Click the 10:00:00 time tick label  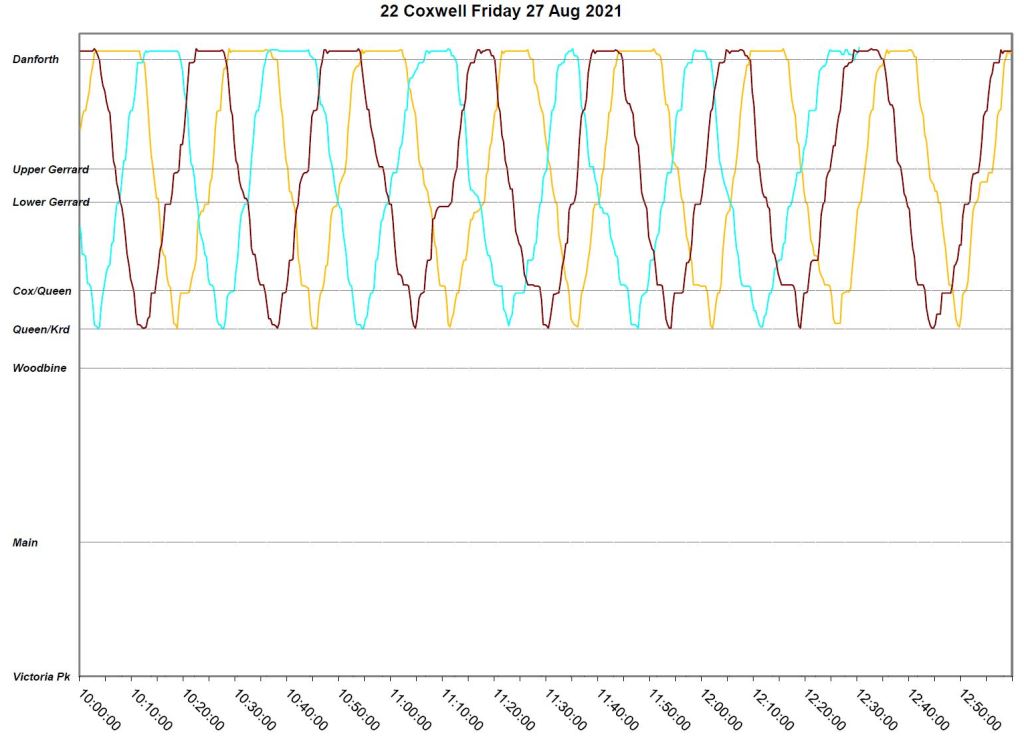pos(100,708)
